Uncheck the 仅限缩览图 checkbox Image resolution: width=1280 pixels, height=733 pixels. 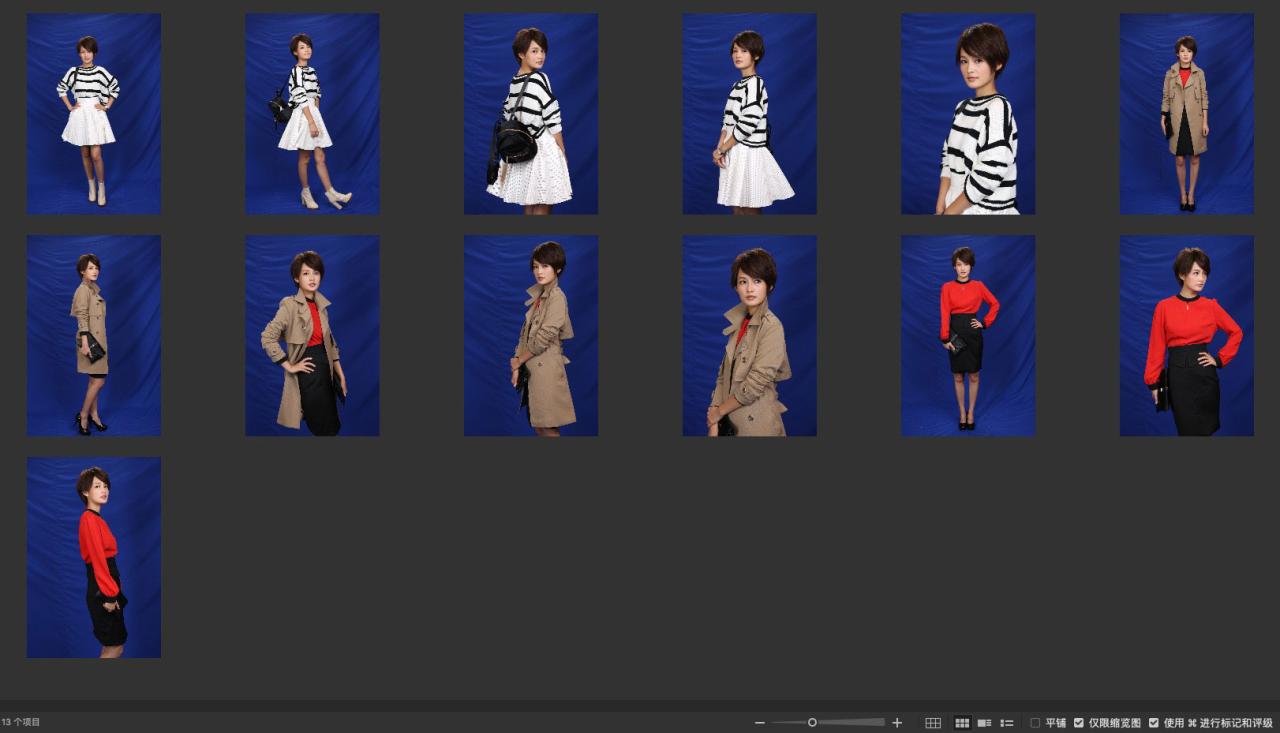(1079, 723)
